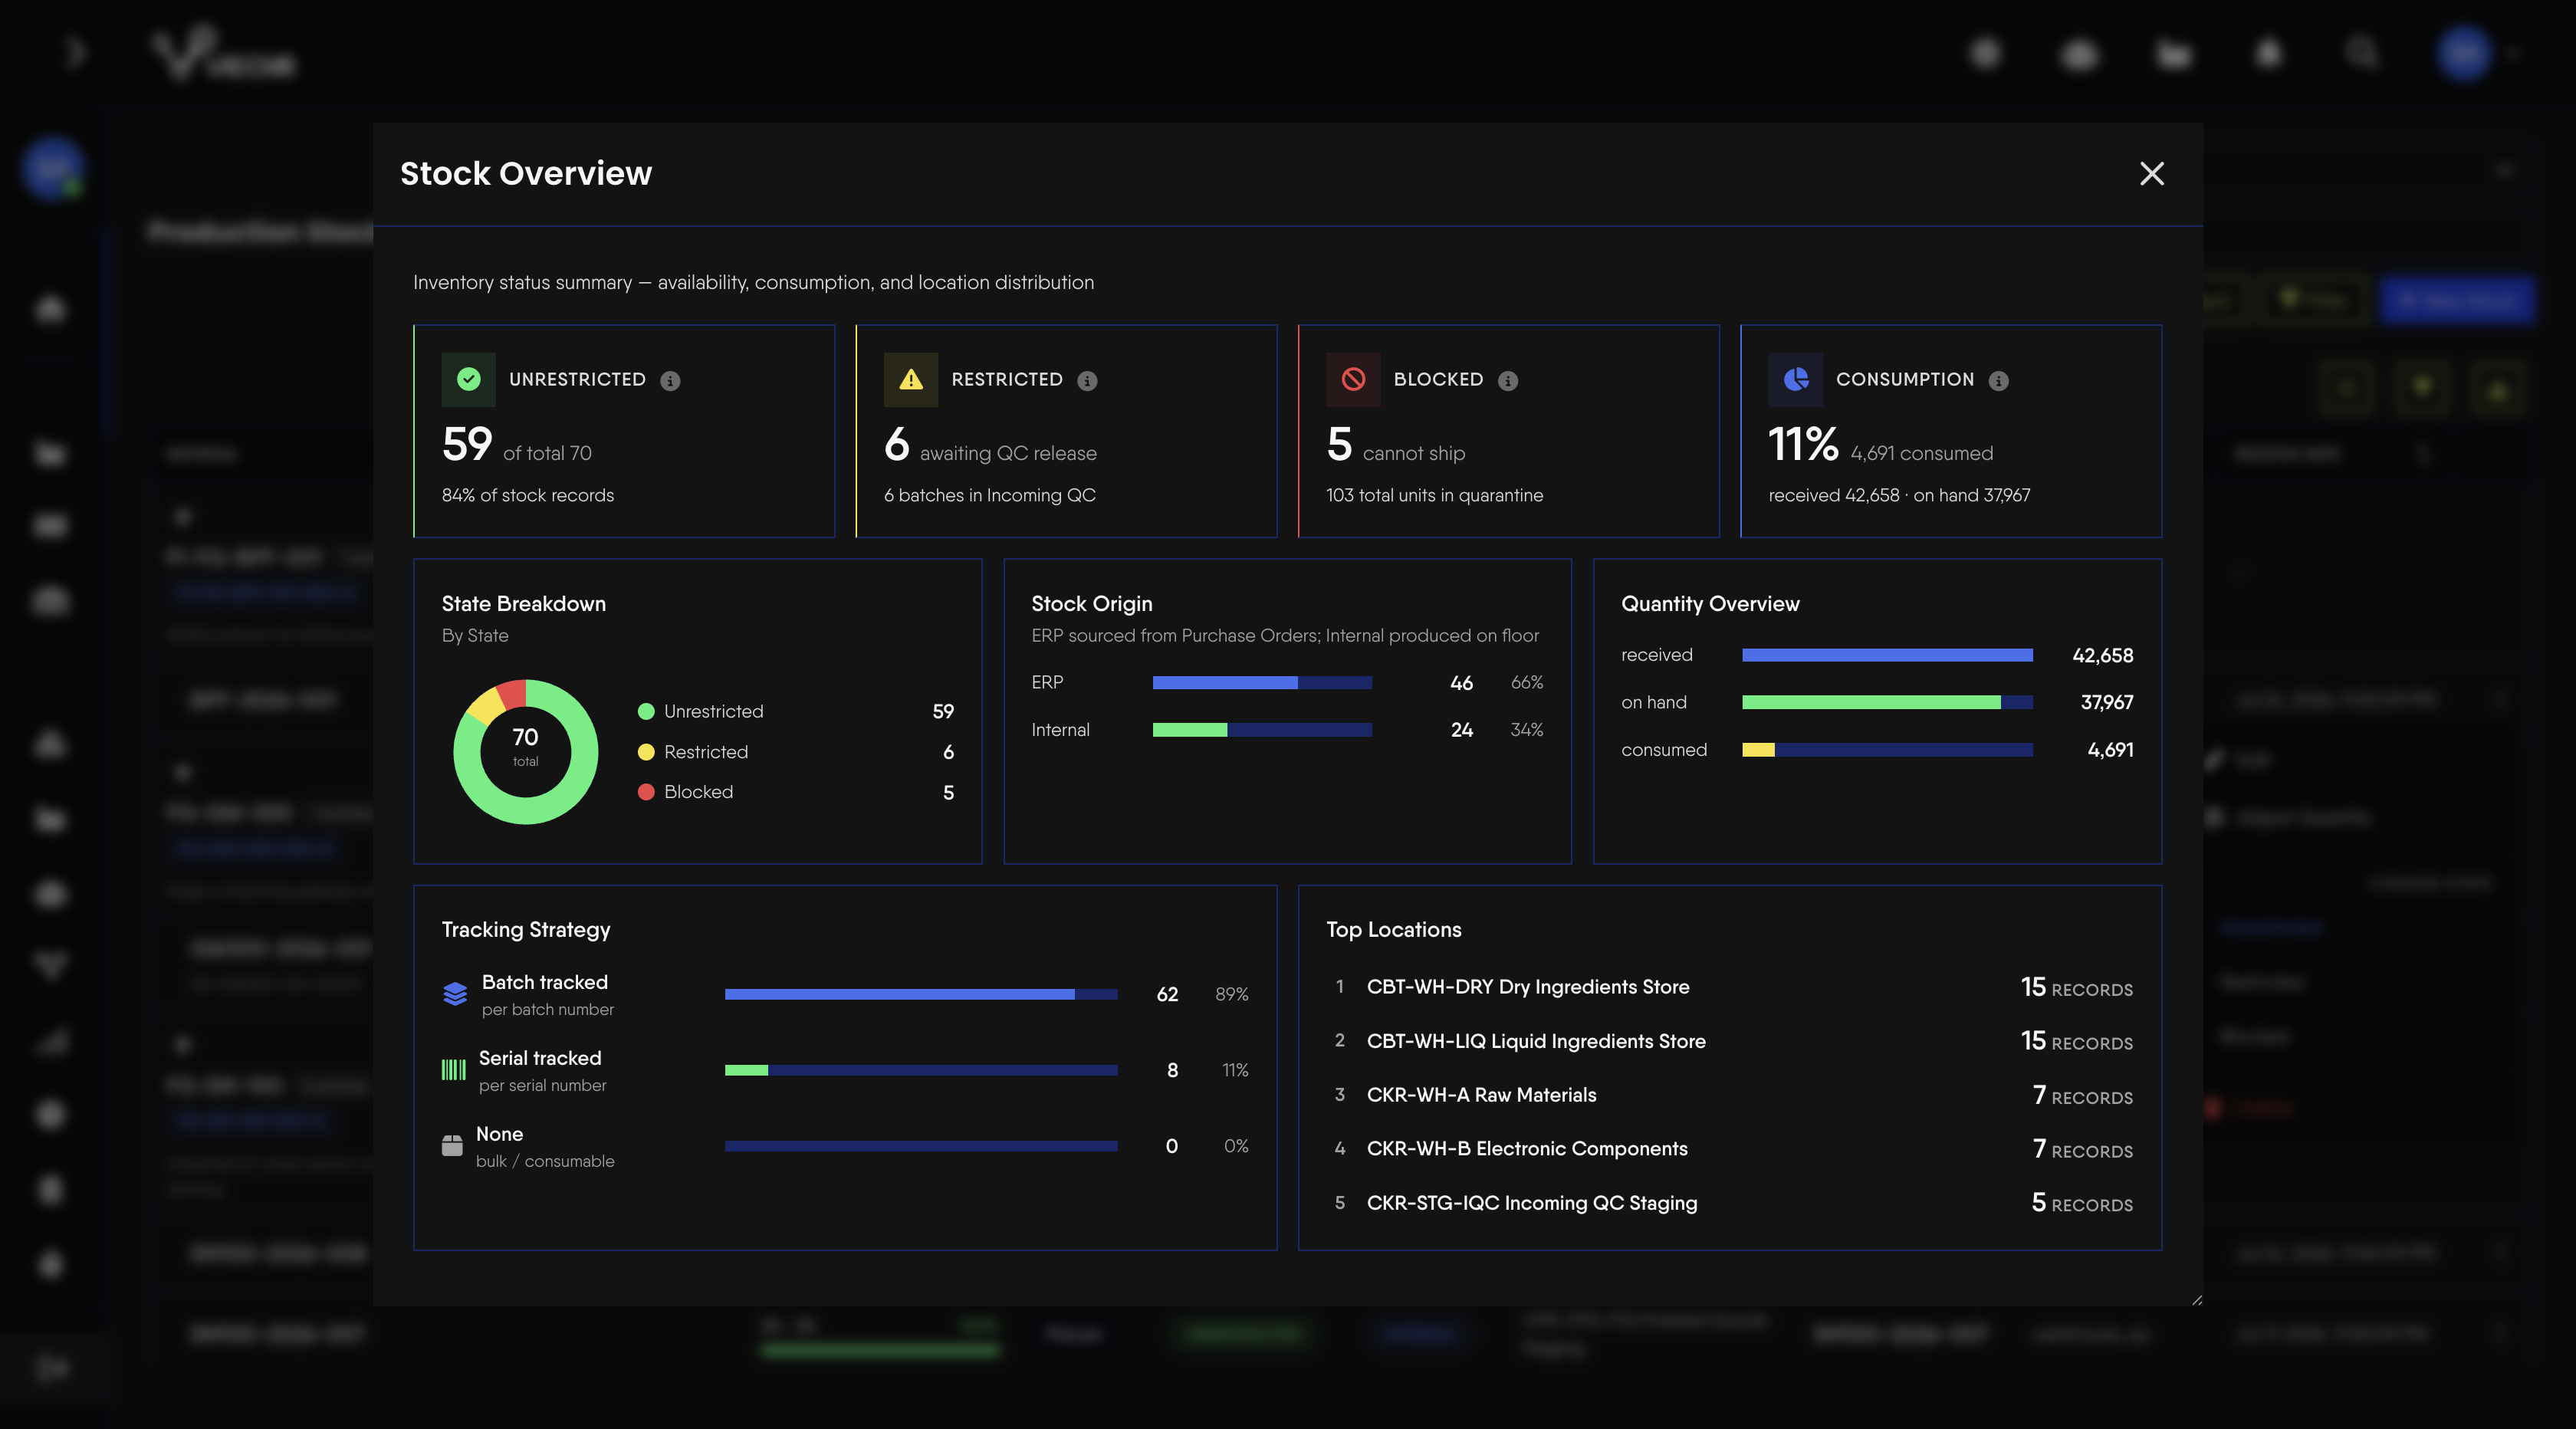Click the Batch tracked label

pos(545,982)
